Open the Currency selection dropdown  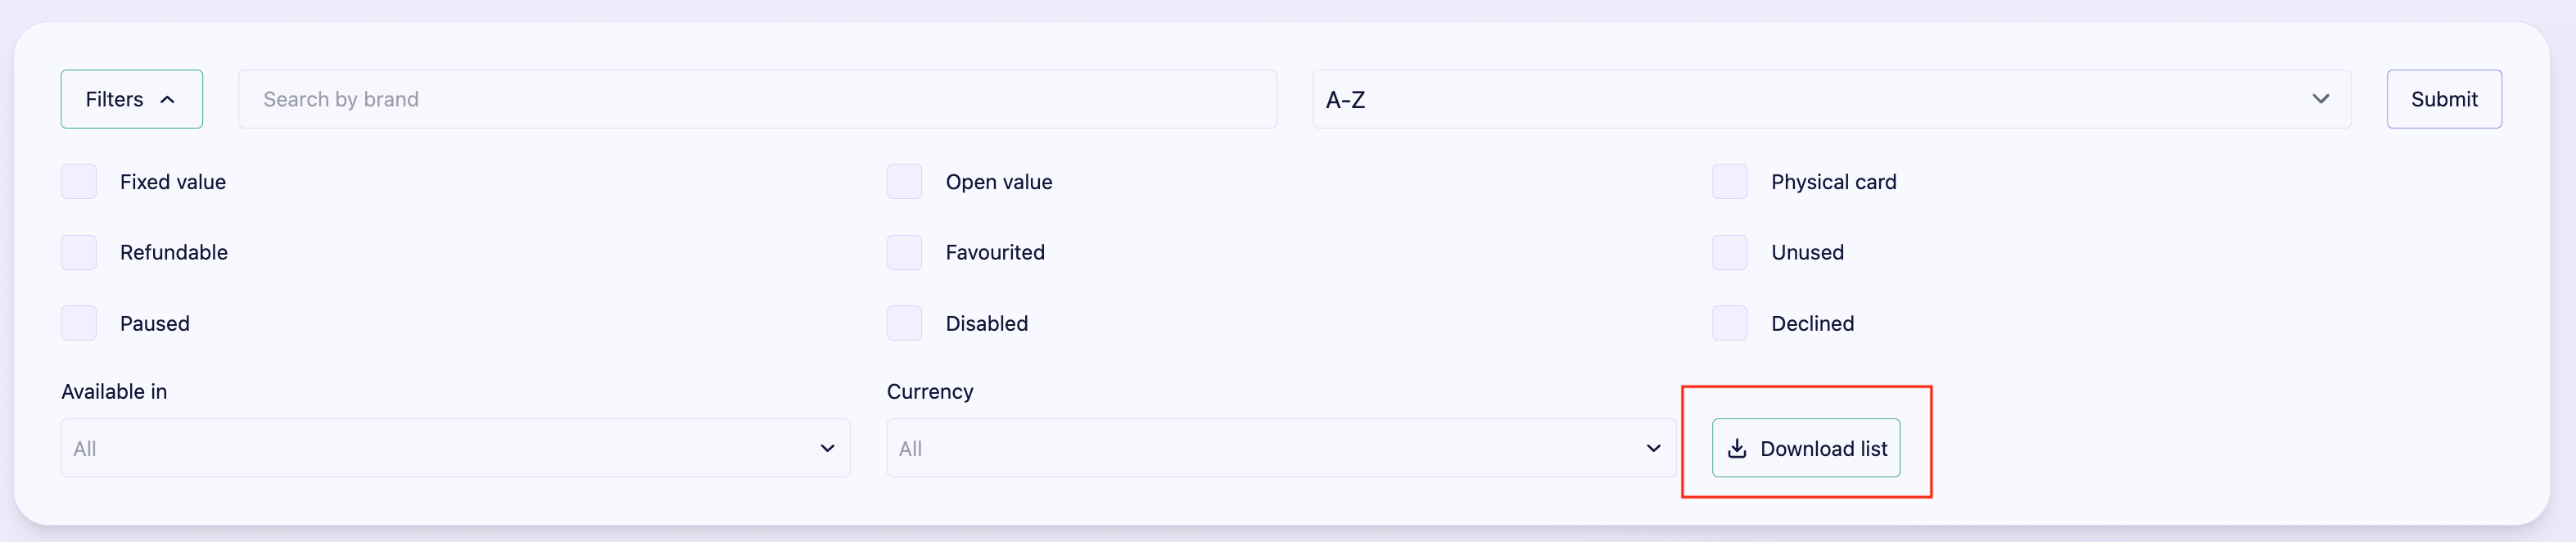[1280, 448]
